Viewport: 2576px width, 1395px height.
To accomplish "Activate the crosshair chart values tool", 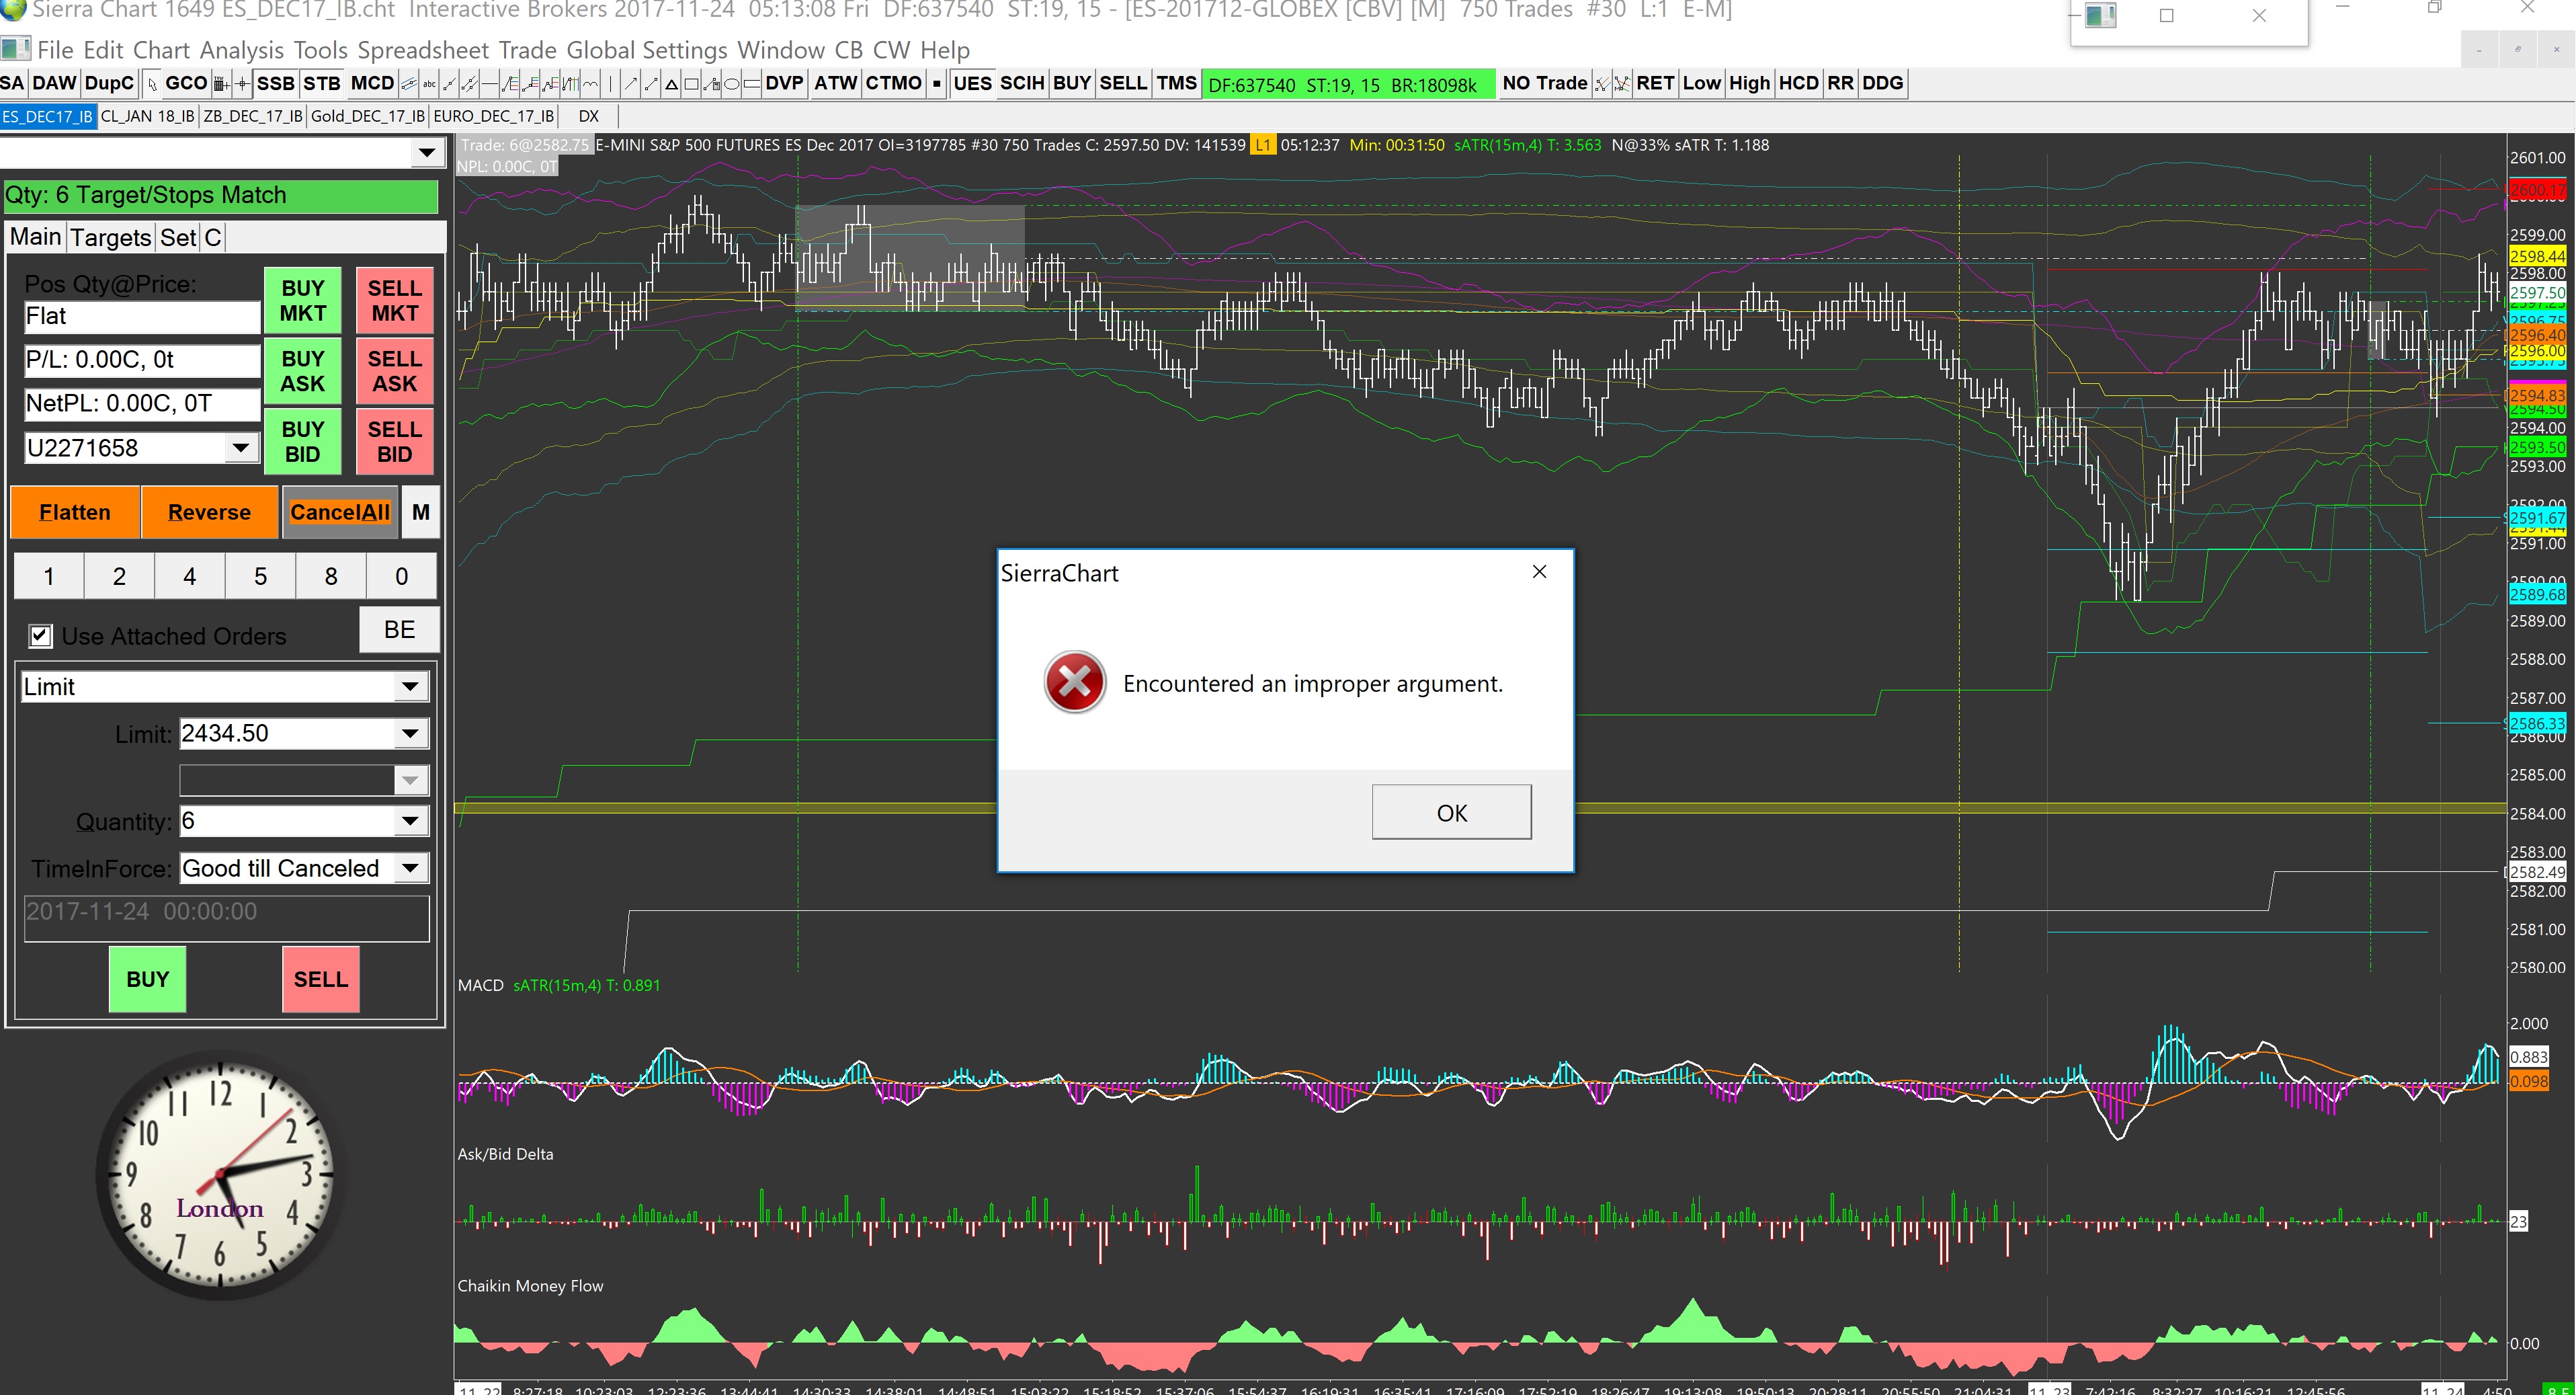I will (243, 84).
